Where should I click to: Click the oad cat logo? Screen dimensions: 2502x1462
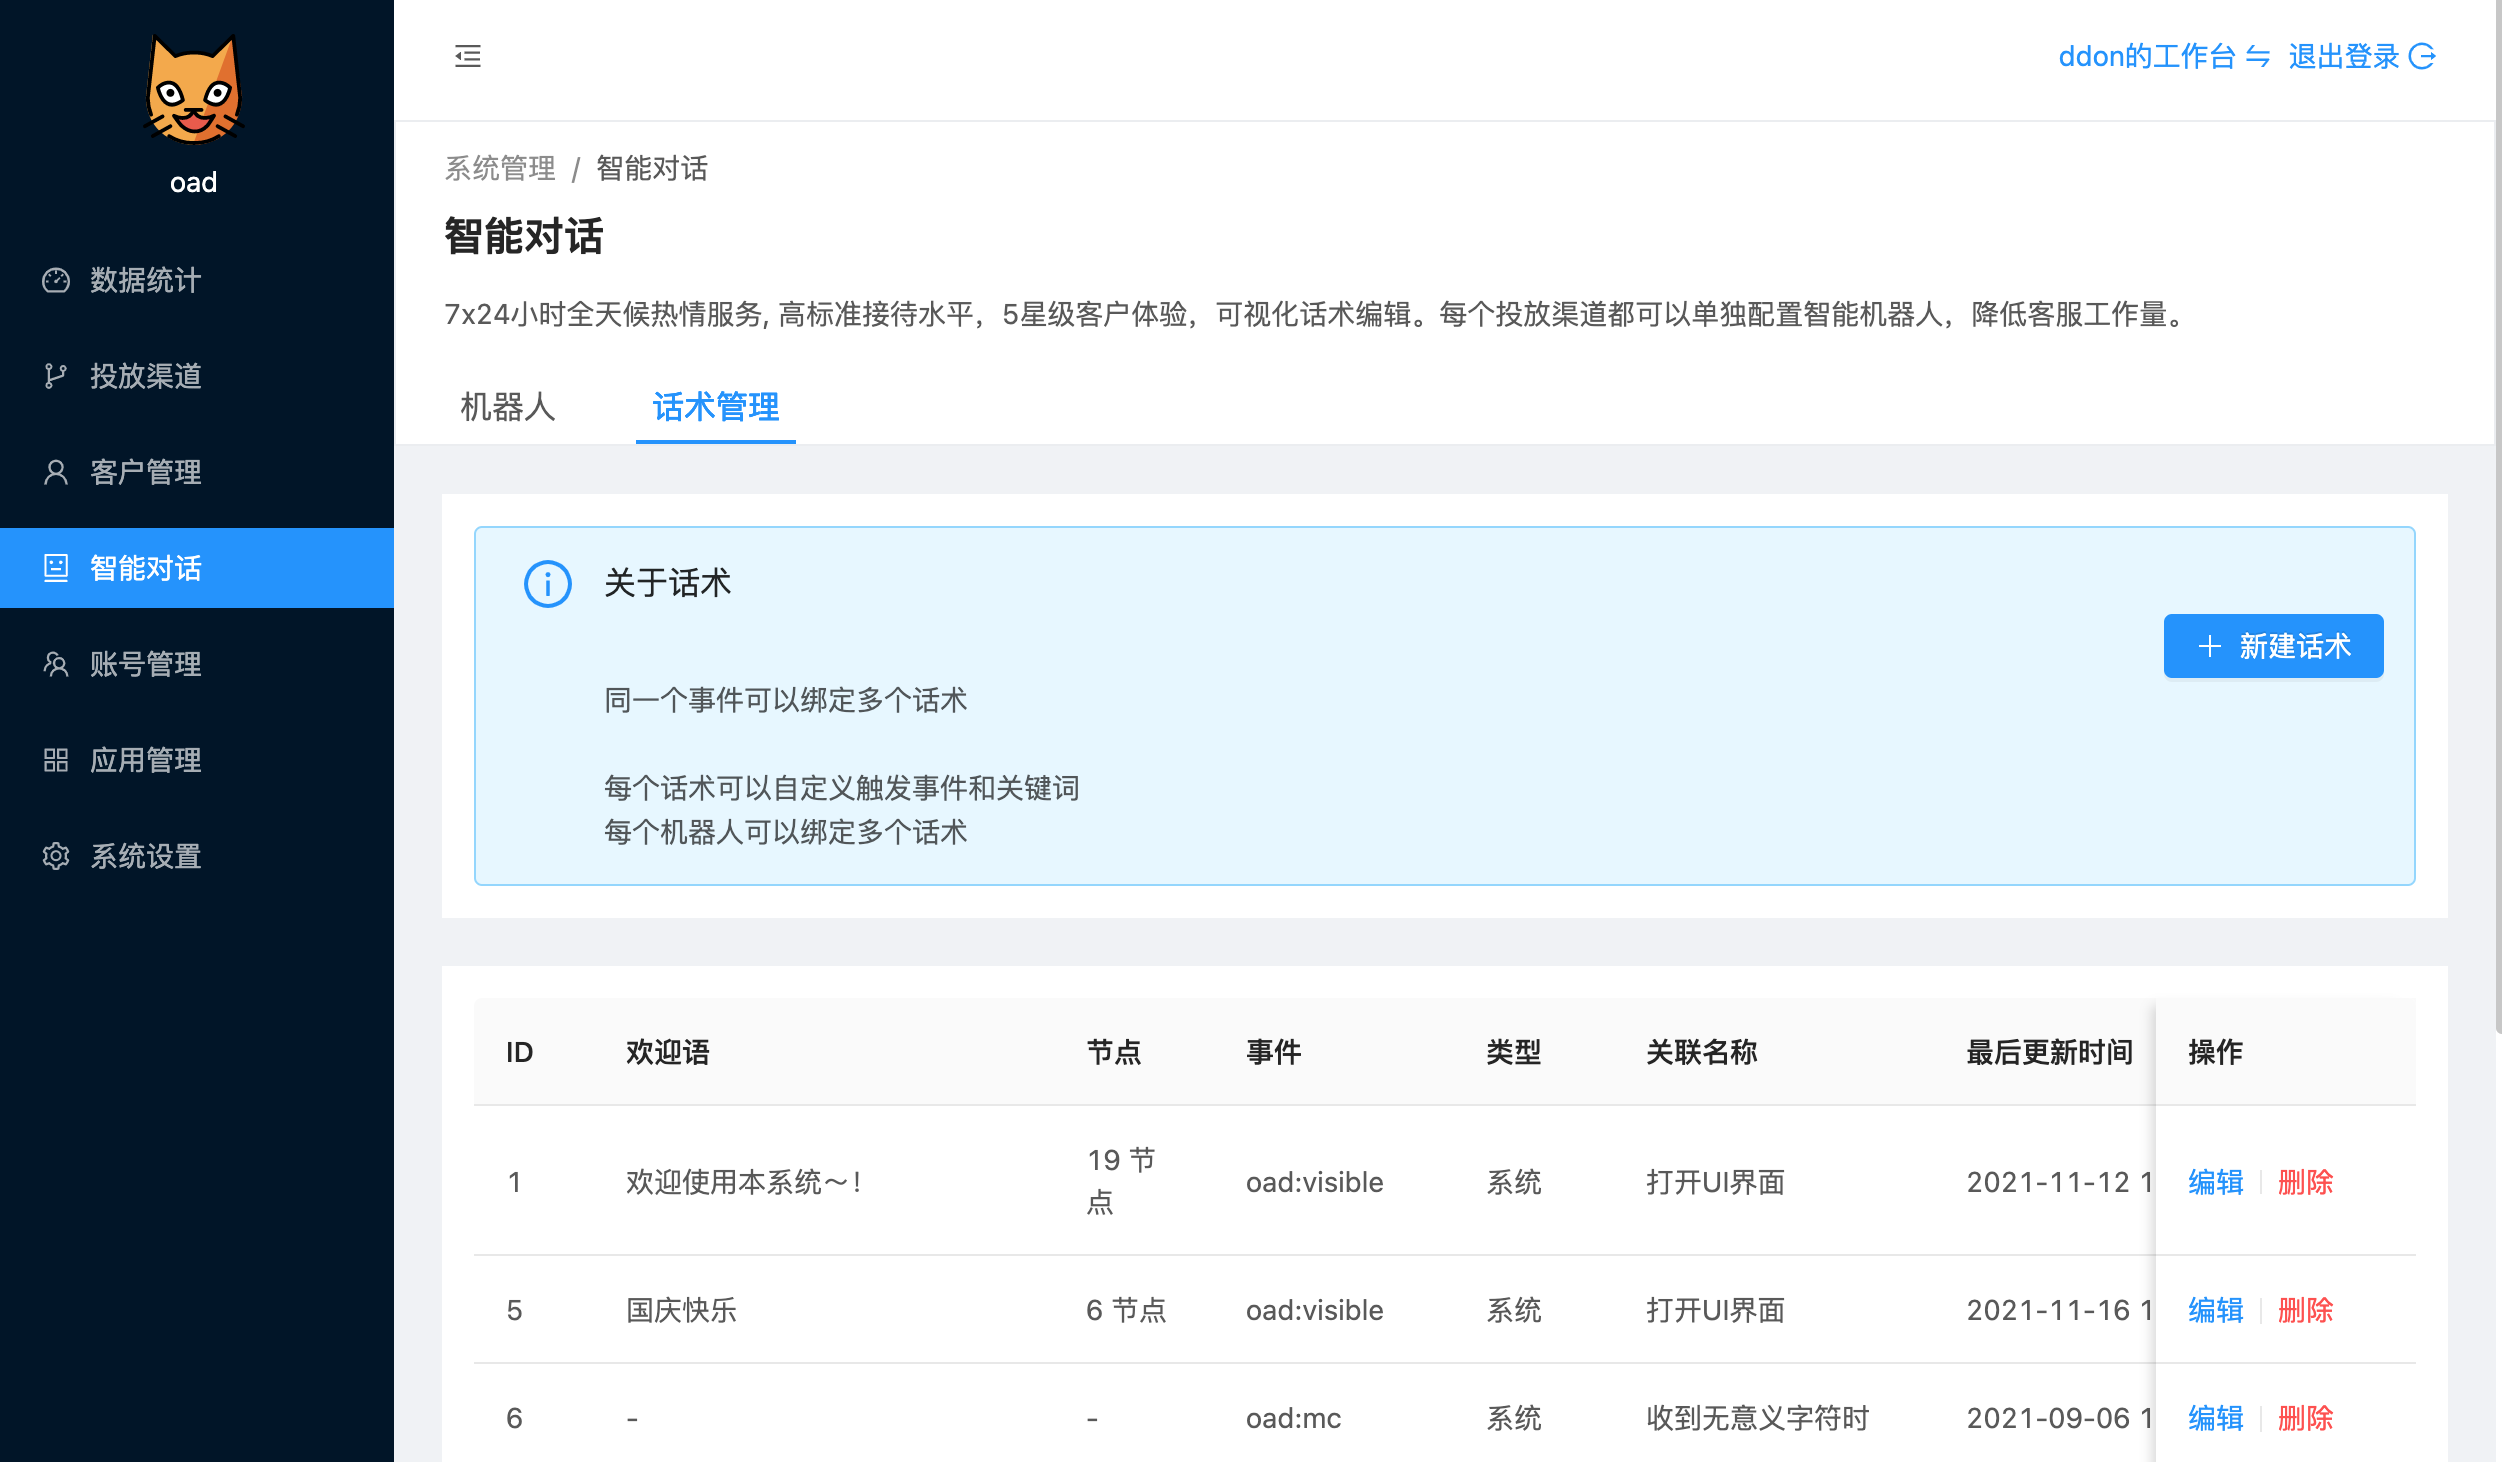click(194, 90)
